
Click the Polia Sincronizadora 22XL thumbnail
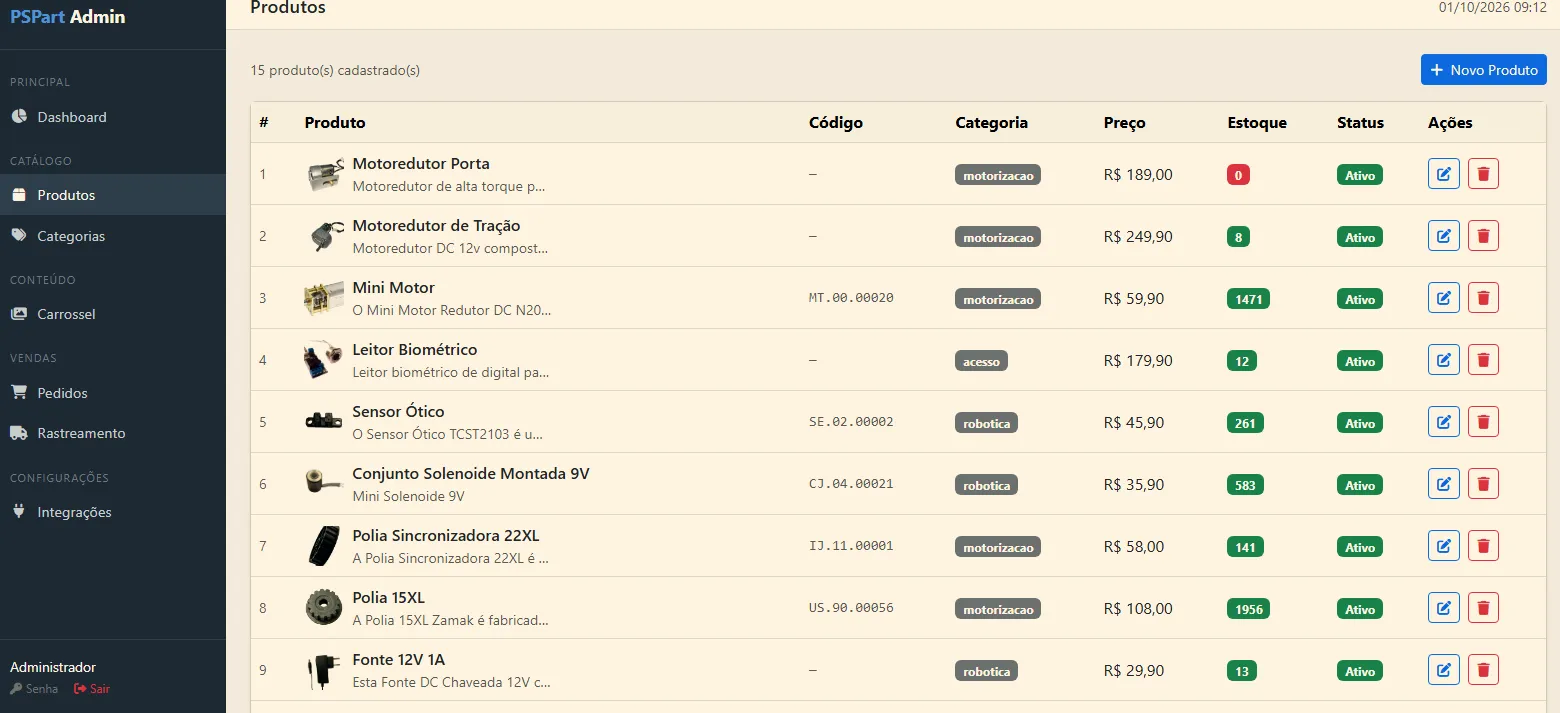(x=324, y=546)
